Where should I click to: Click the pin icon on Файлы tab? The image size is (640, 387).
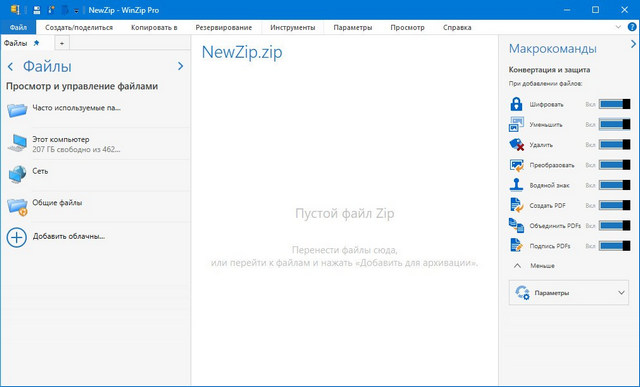(x=36, y=43)
